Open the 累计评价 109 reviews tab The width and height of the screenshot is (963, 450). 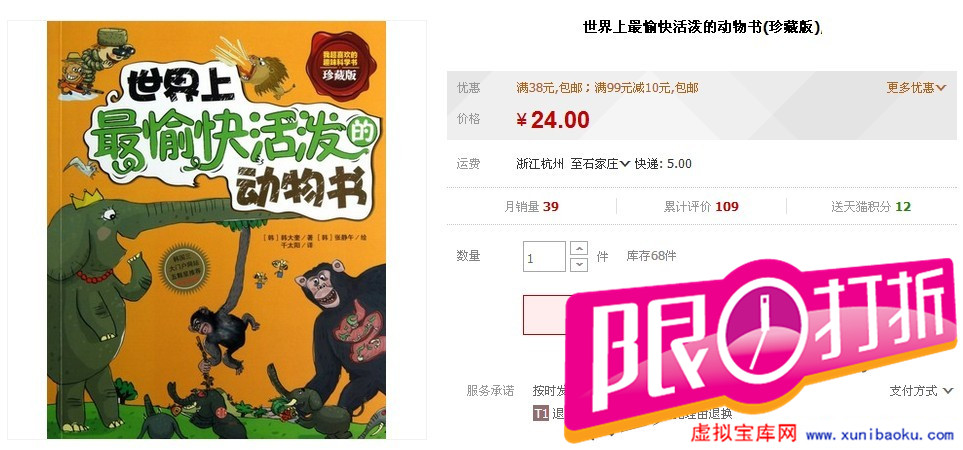point(701,207)
